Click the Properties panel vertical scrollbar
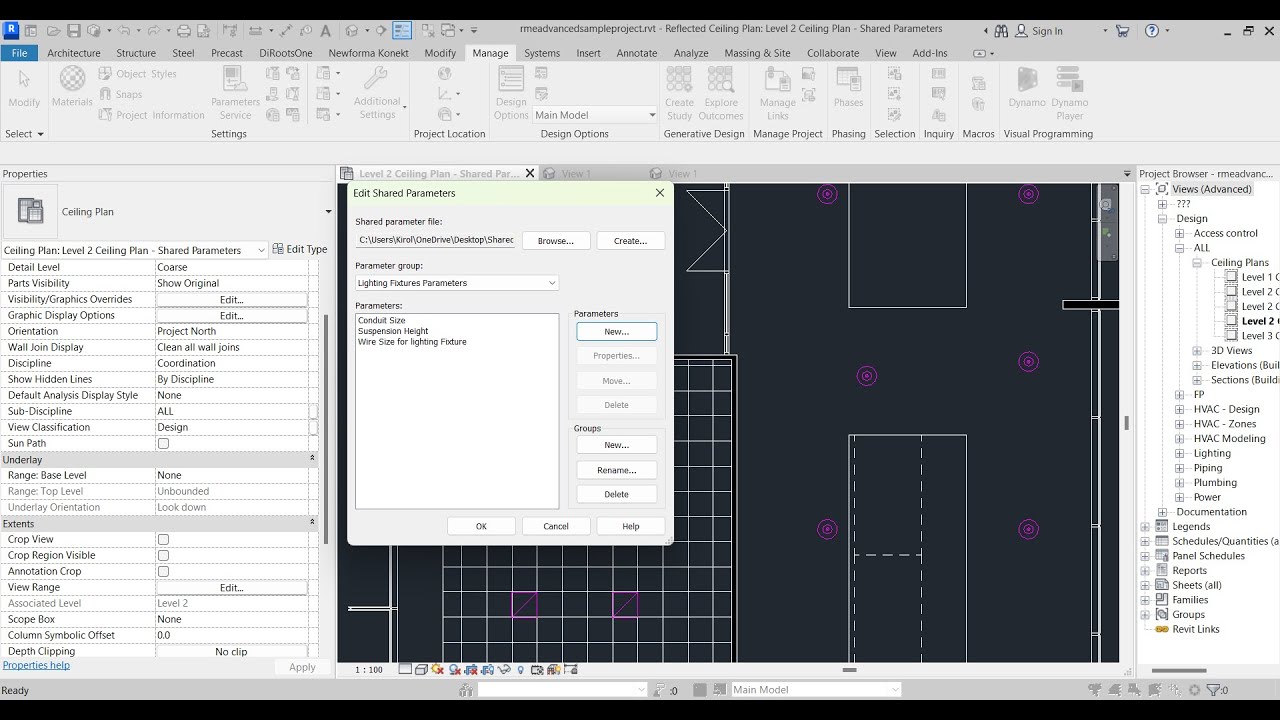Image resolution: width=1280 pixels, height=720 pixels. pos(326,430)
